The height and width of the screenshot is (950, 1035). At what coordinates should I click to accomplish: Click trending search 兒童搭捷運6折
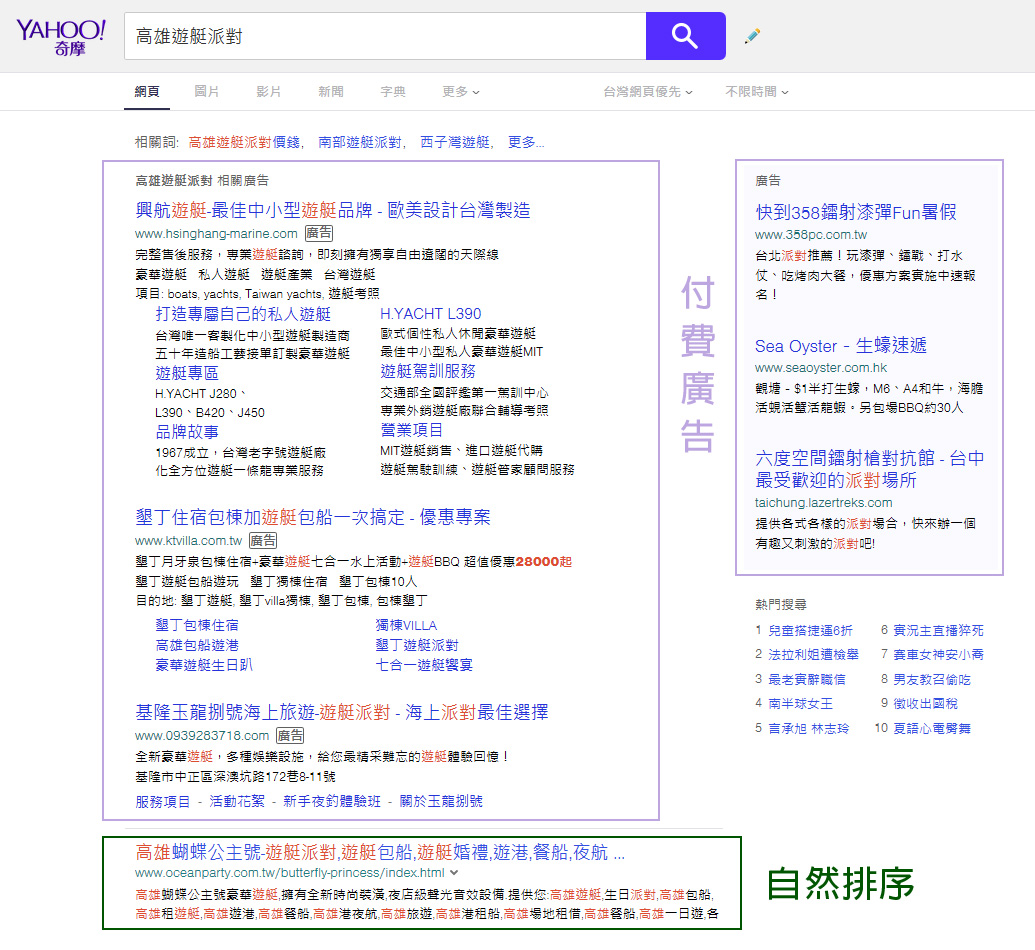click(810, 630)
